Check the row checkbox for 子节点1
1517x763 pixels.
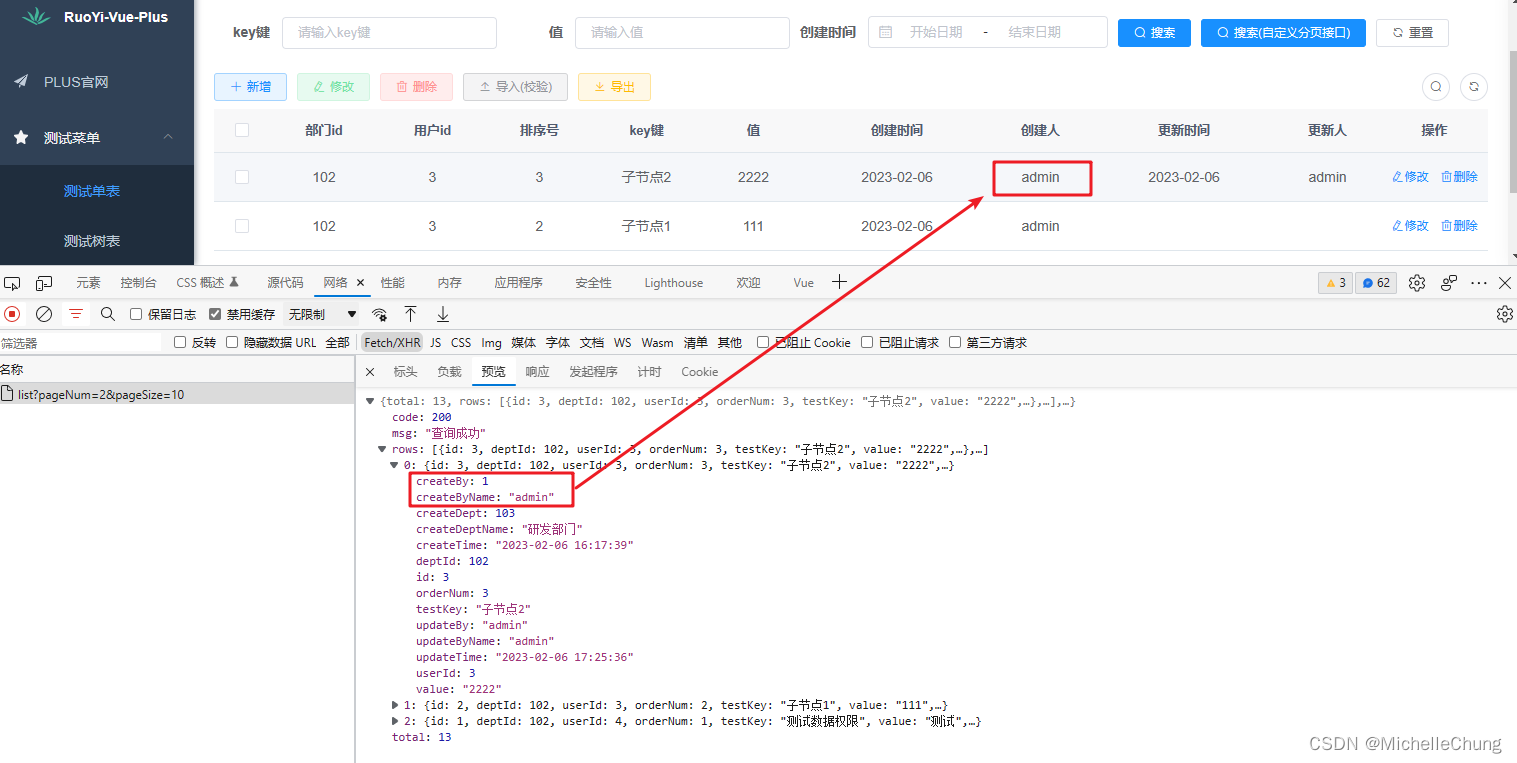point(241,226)
